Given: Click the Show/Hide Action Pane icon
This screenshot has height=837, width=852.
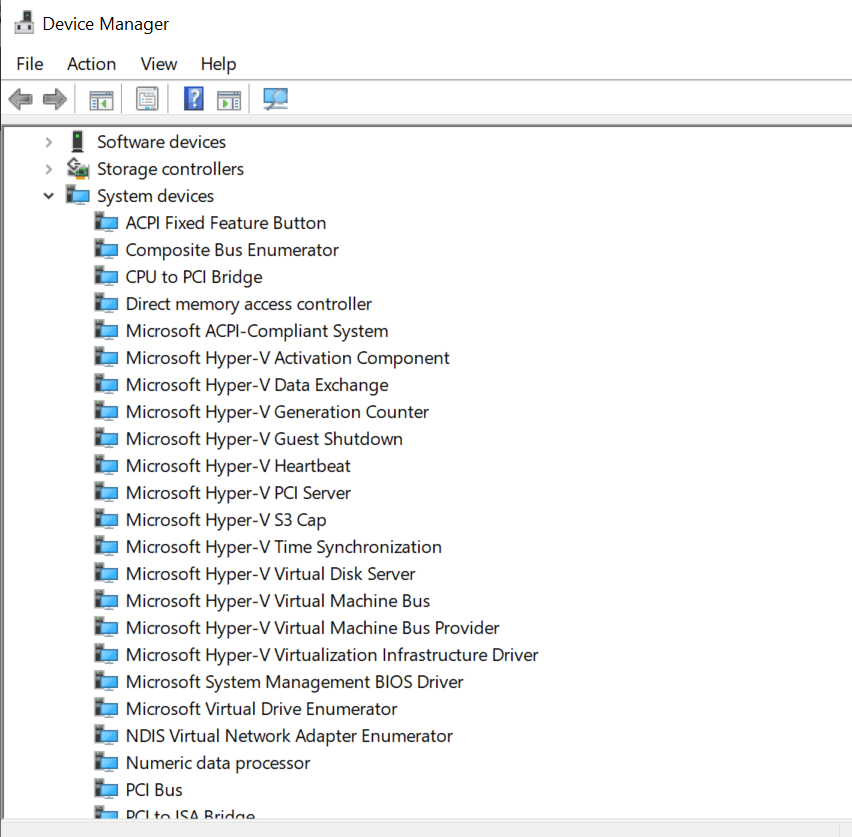Looking at the screenshot, I should coord(229,100).
